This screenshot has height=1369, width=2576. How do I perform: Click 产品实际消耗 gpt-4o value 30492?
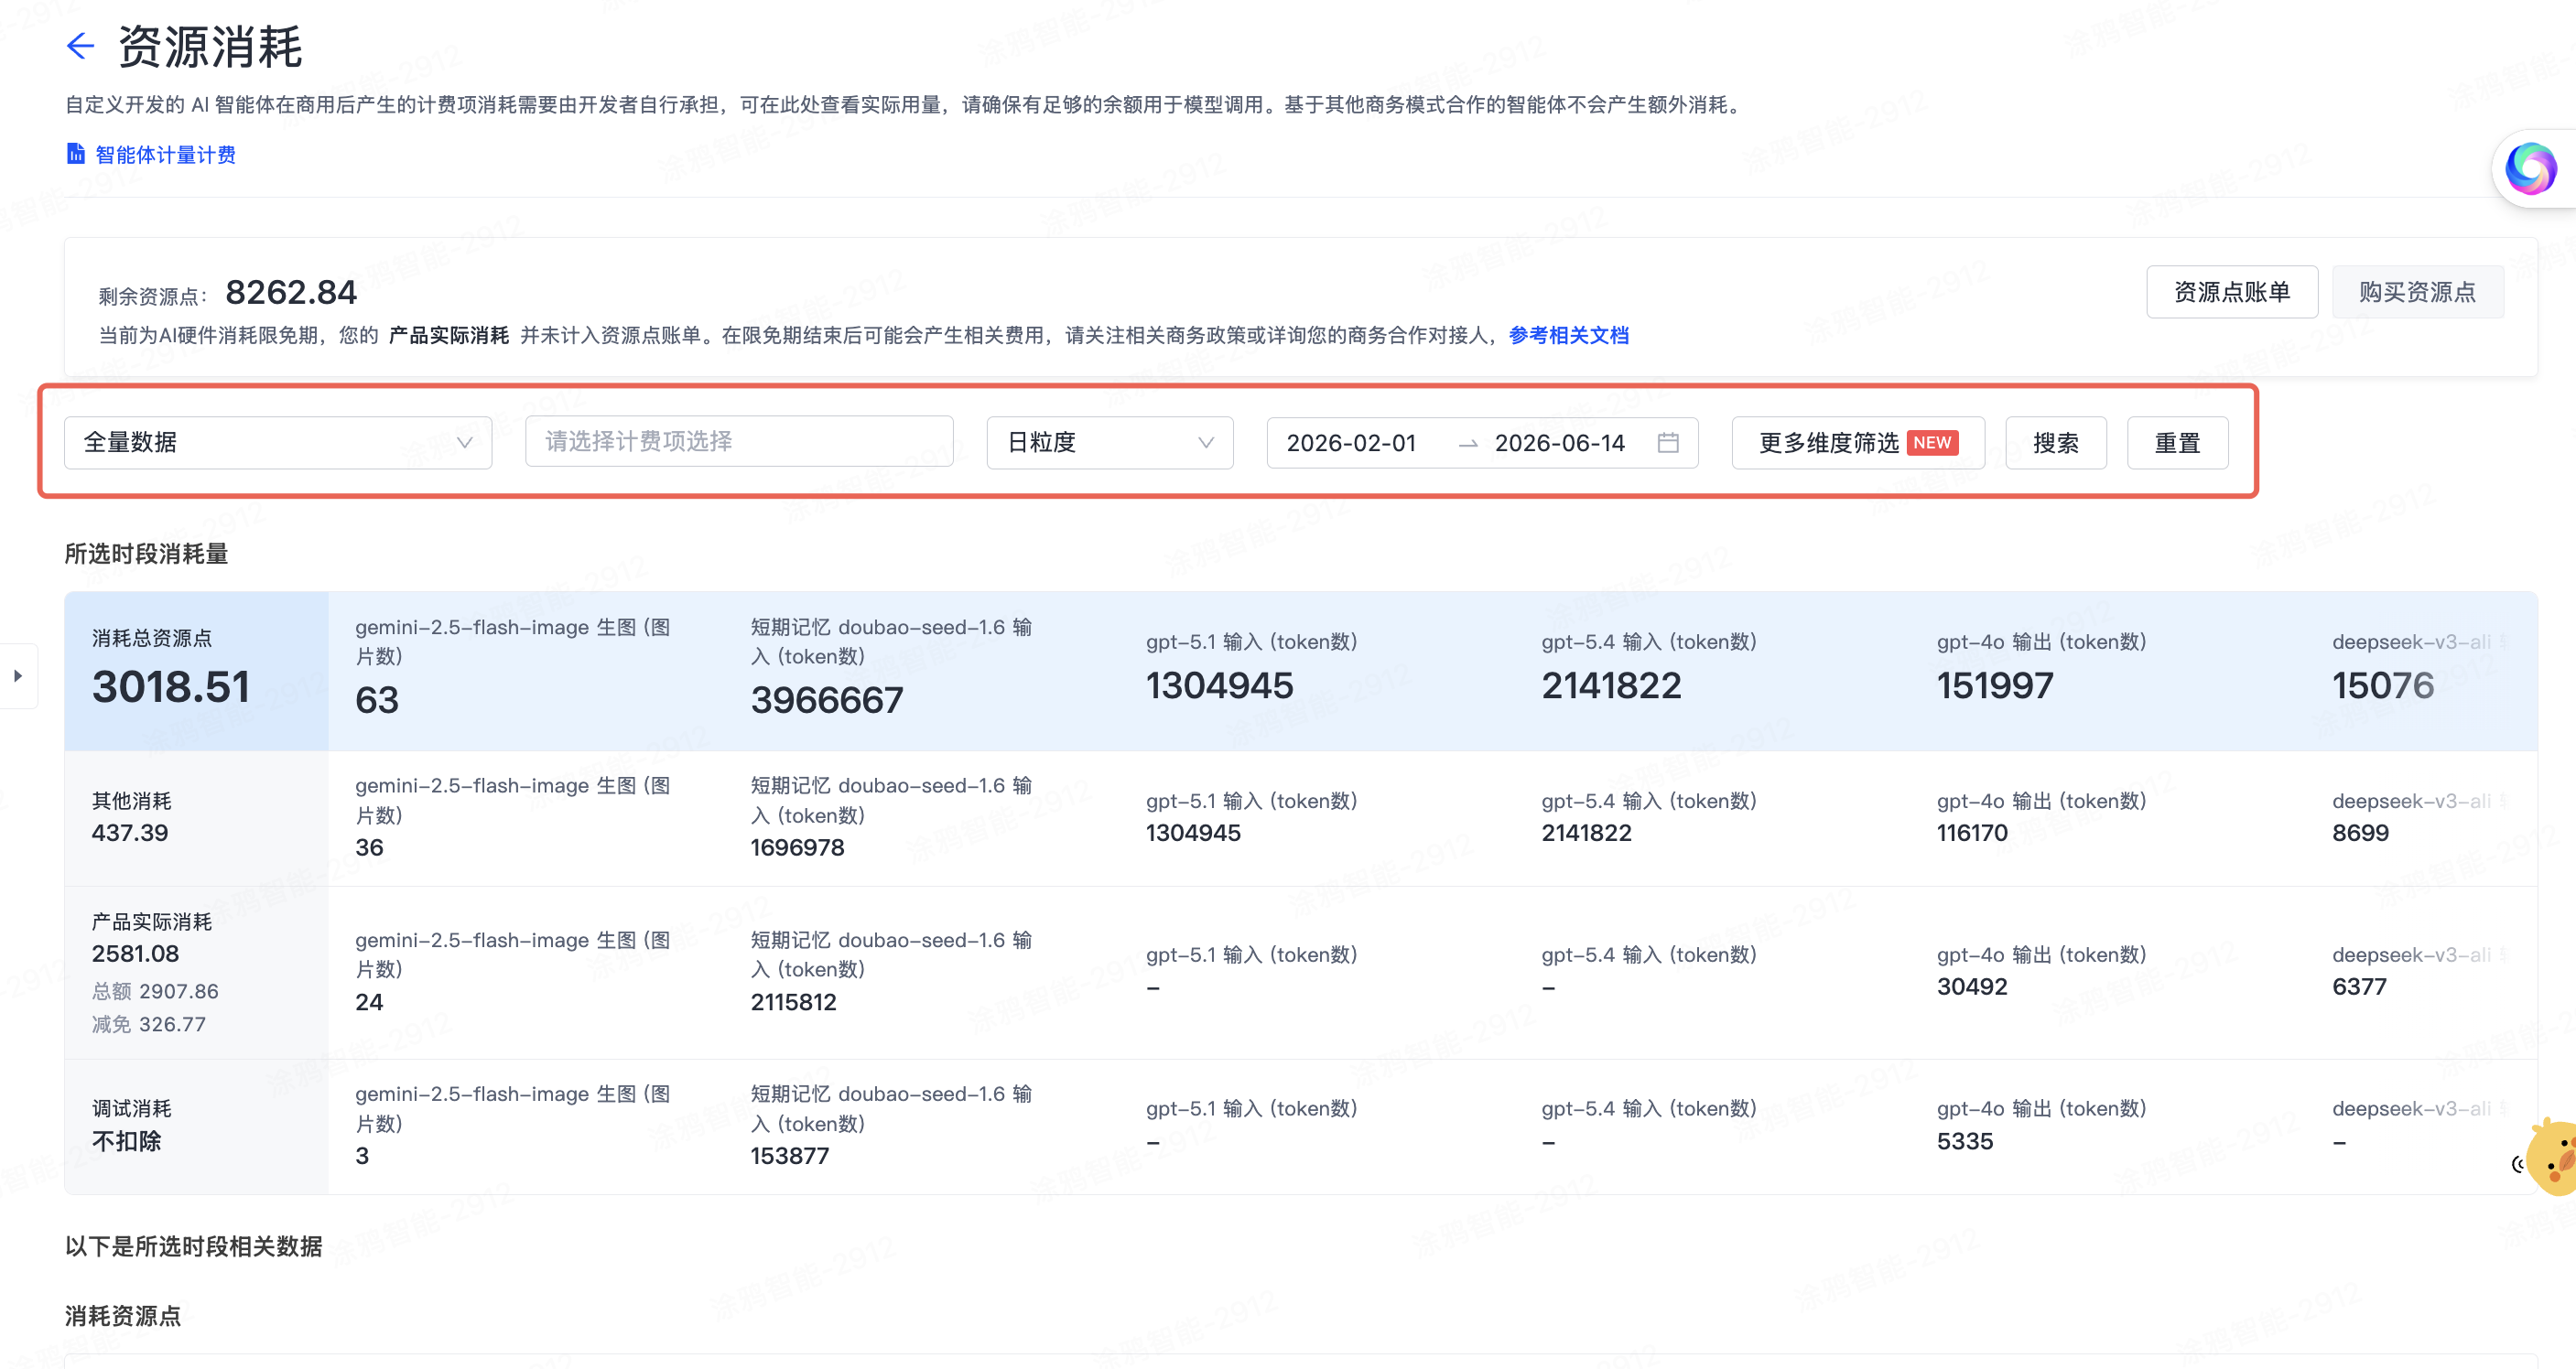click(x=1972, y=987)
